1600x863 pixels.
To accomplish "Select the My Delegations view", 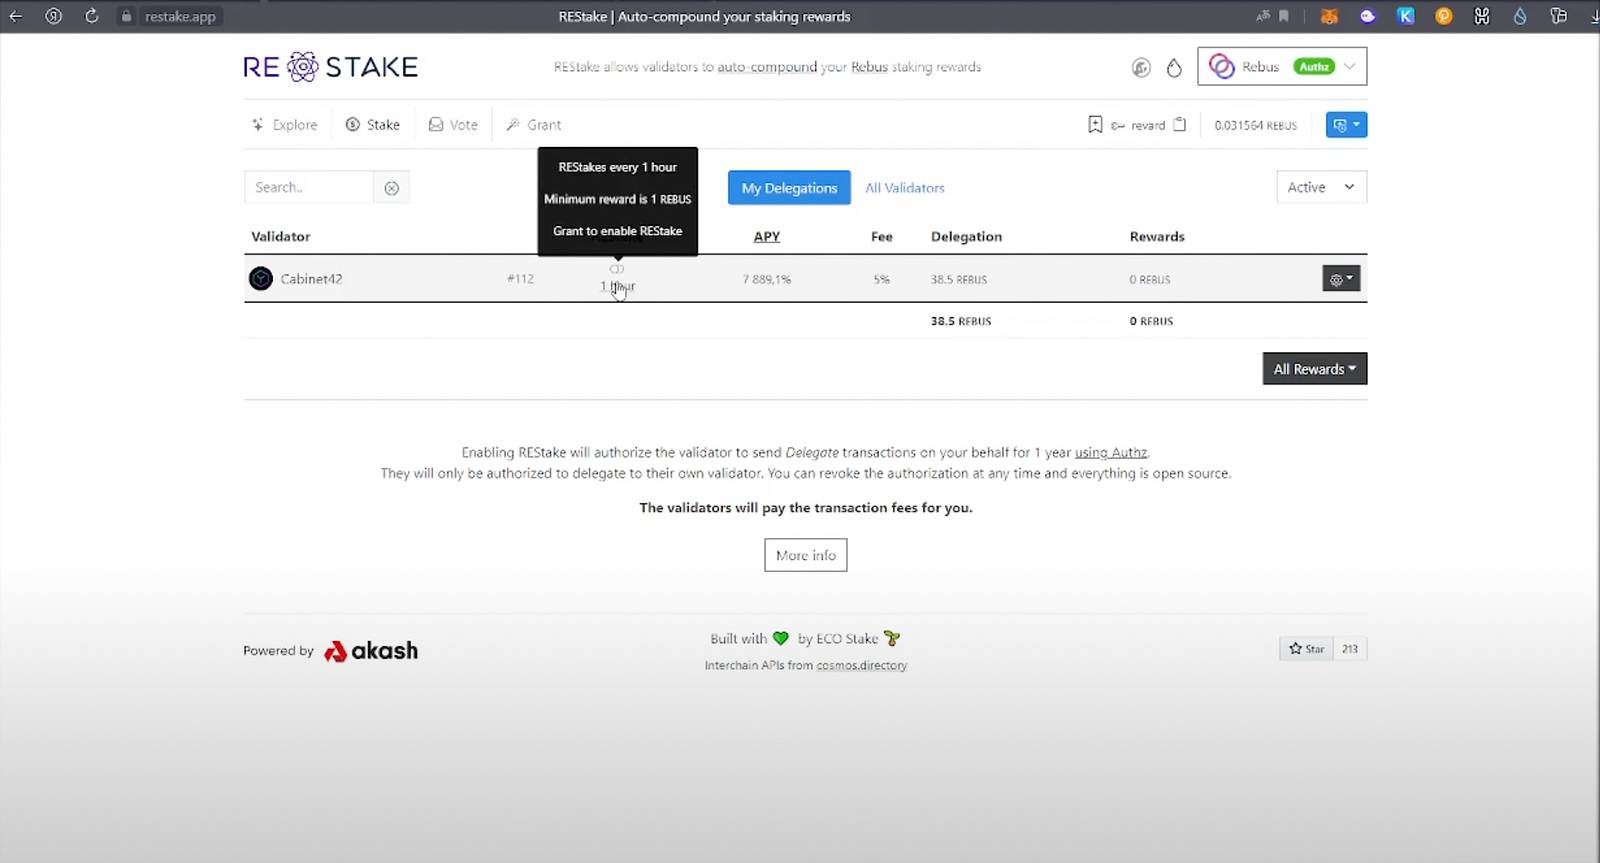I will coord(789,188).
